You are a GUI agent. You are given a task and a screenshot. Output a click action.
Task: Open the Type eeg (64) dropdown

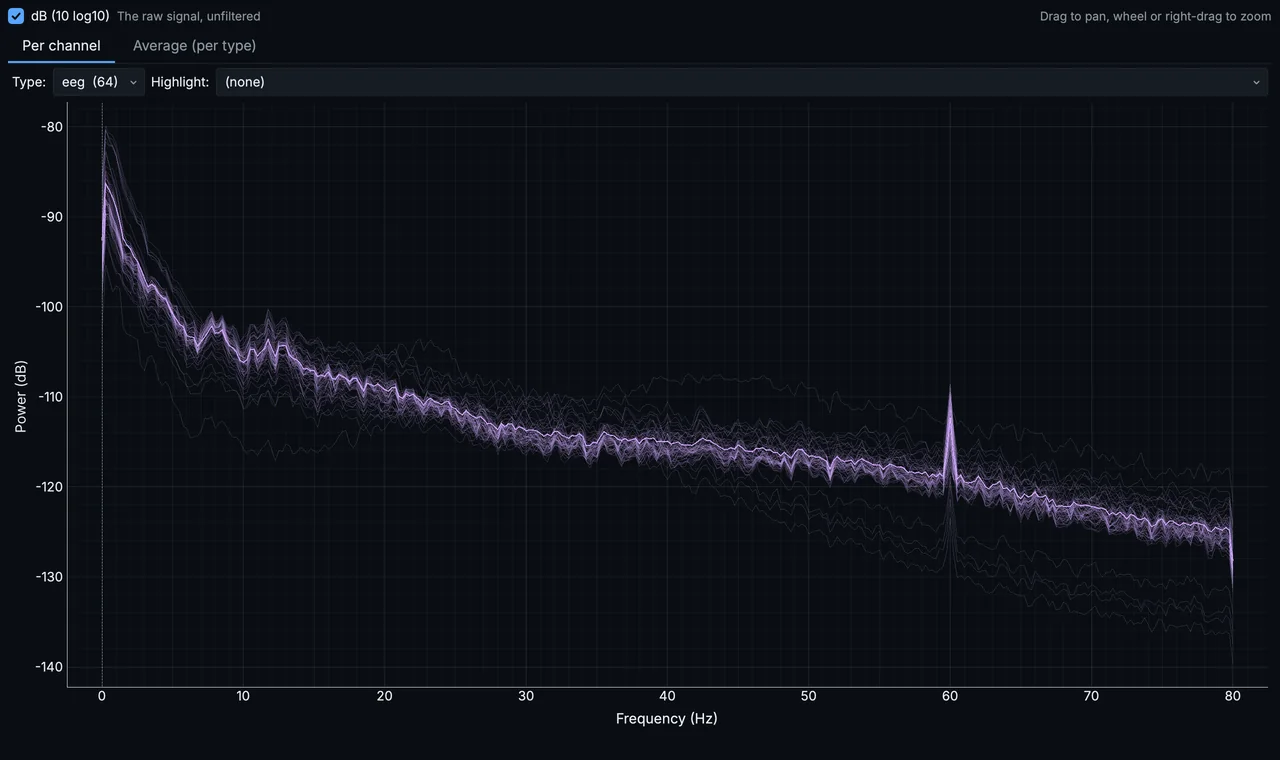click(x=99, y=82)
